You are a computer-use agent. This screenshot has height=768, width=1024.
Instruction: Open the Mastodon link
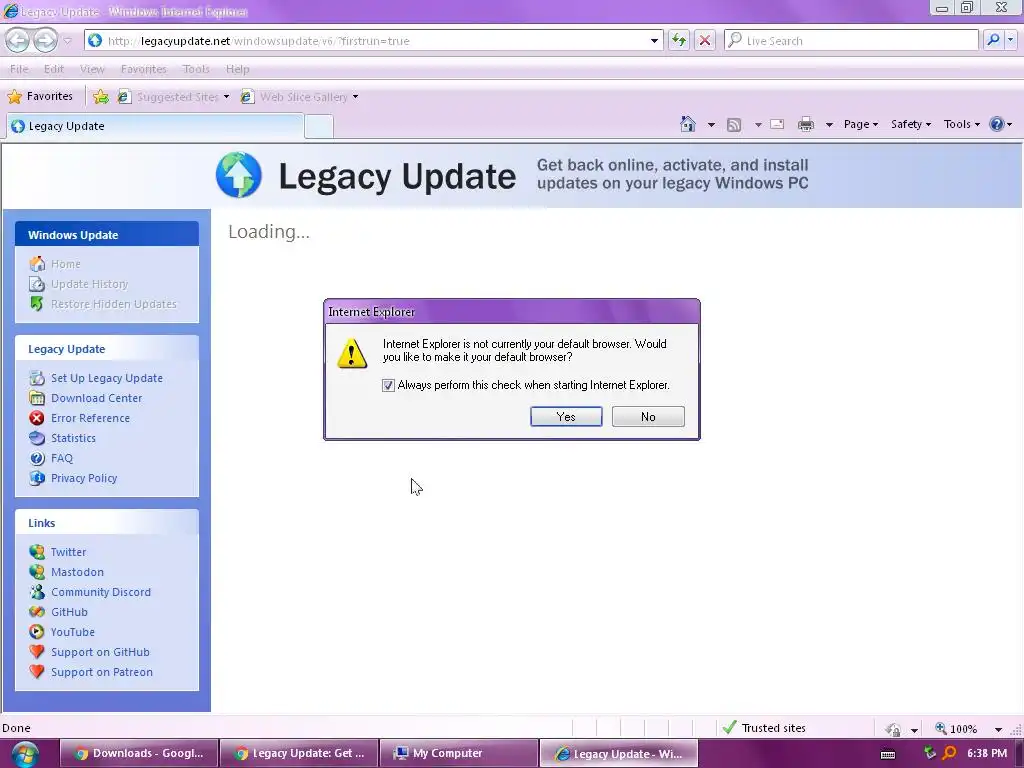click(x=77, y=572)
